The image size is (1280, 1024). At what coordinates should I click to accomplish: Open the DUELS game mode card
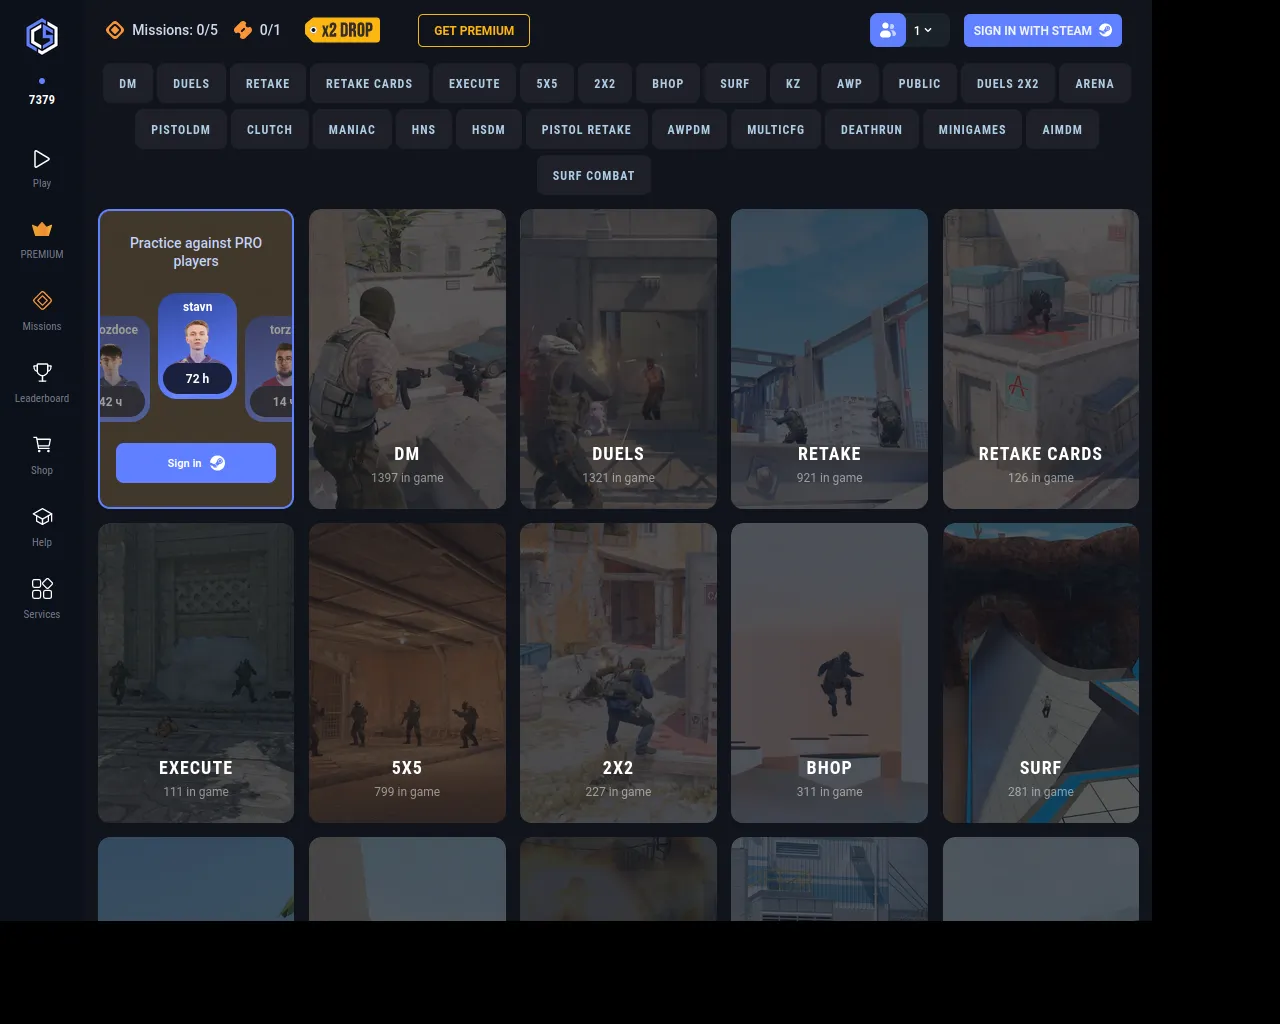tap(618, 359)
